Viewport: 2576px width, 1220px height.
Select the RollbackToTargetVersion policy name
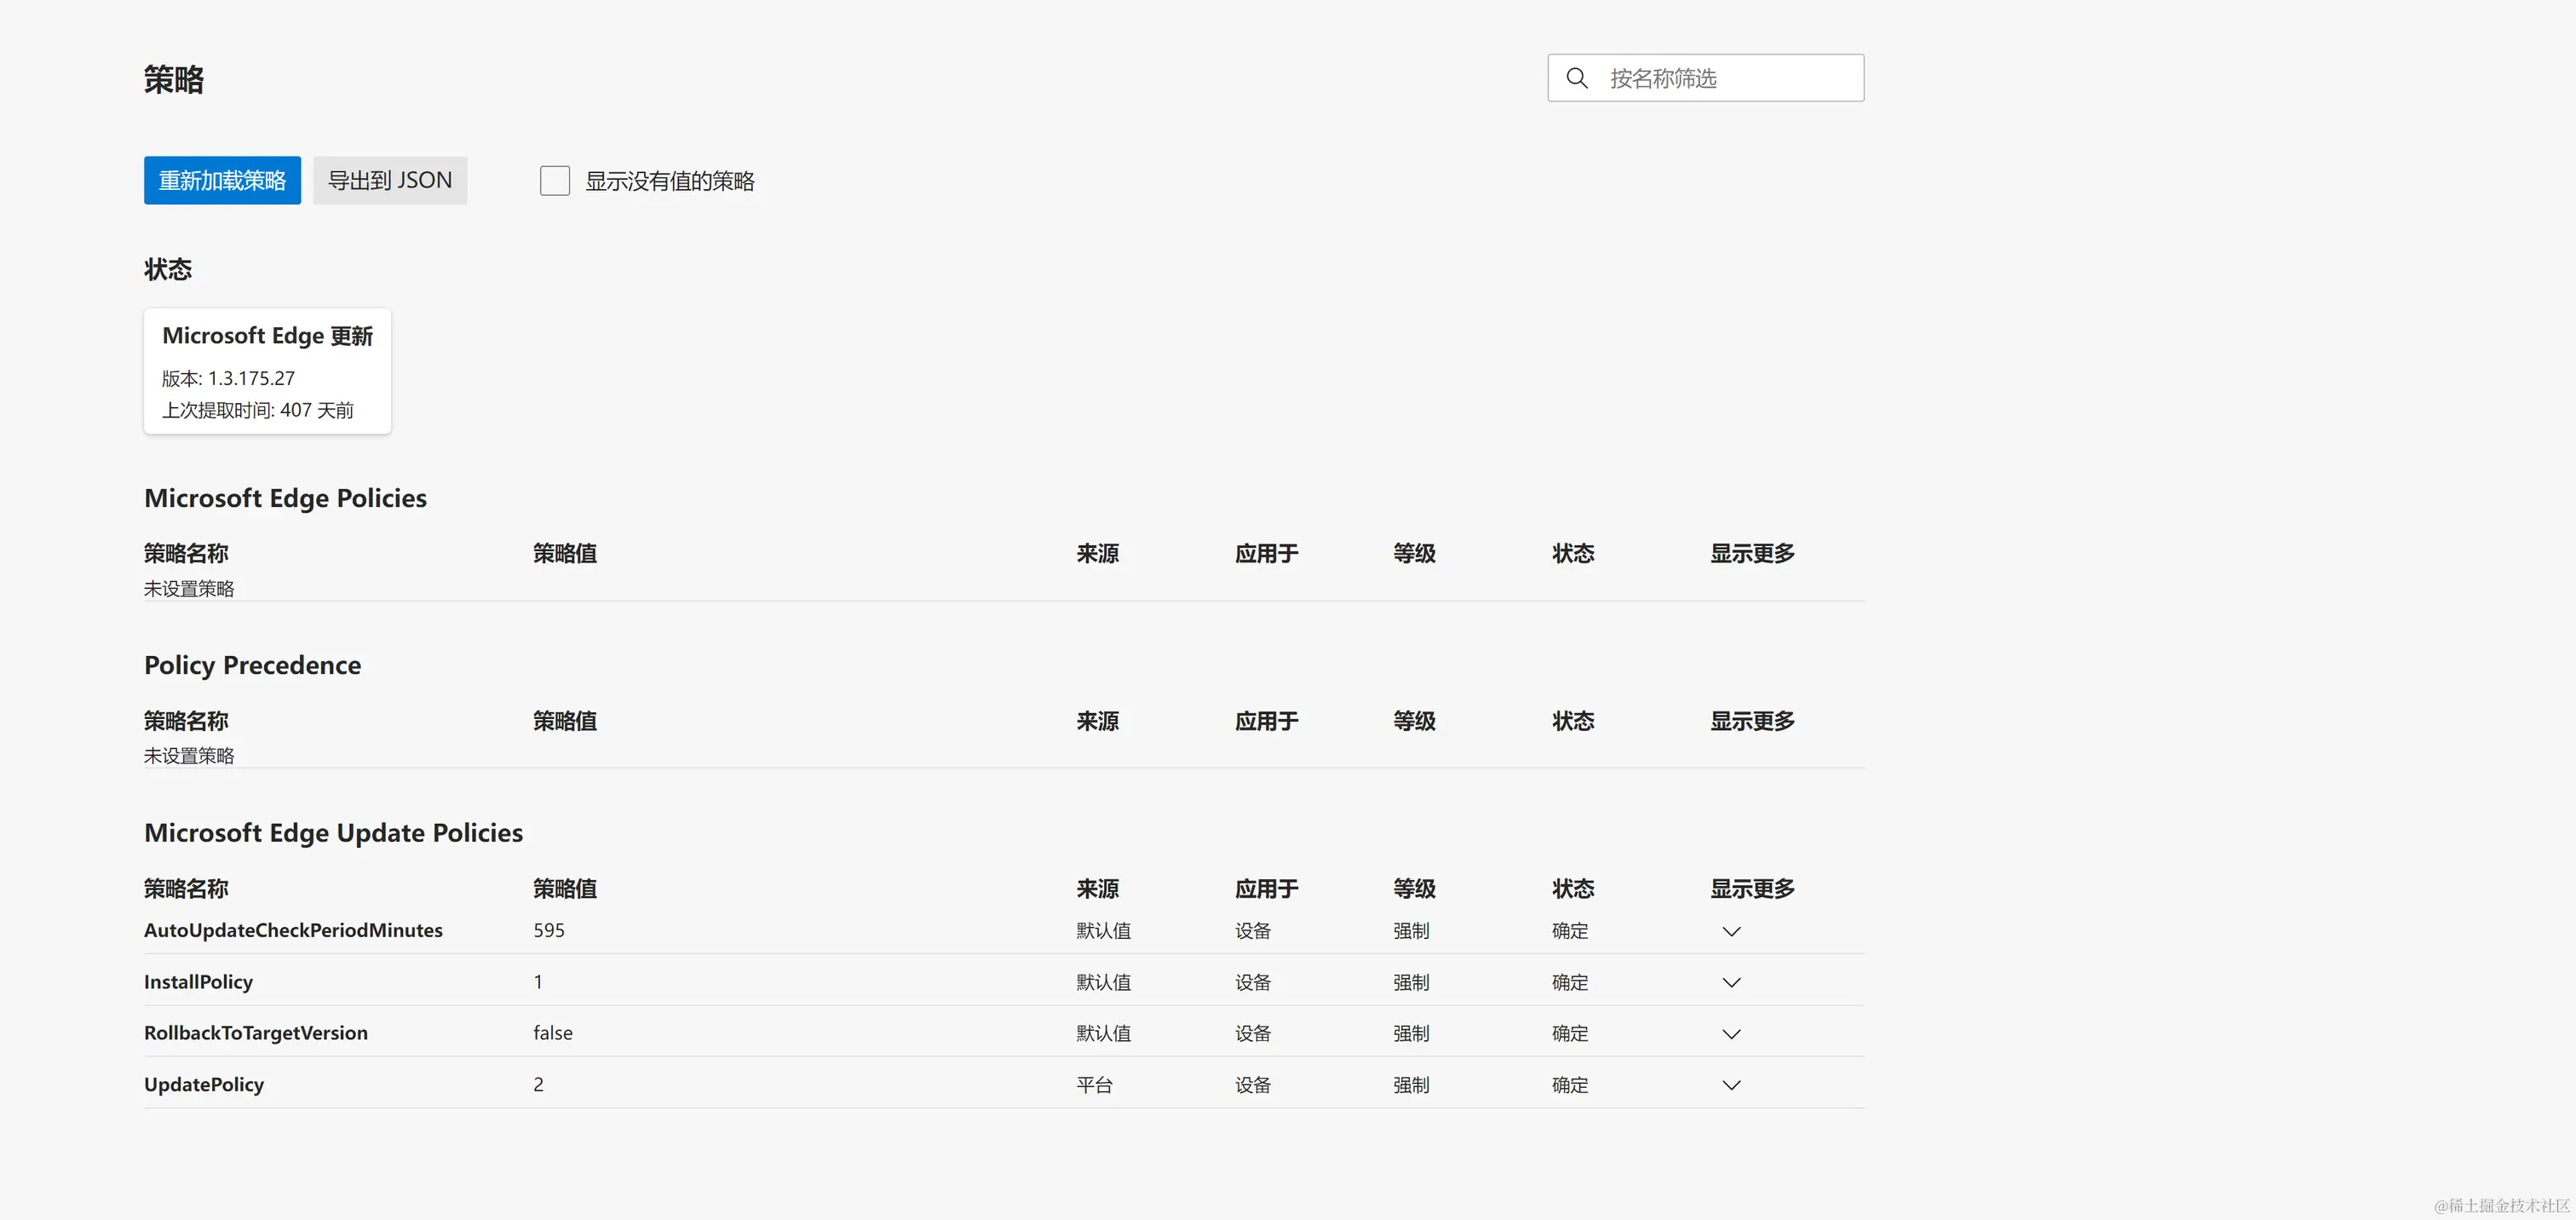(x=256, y=1033)
